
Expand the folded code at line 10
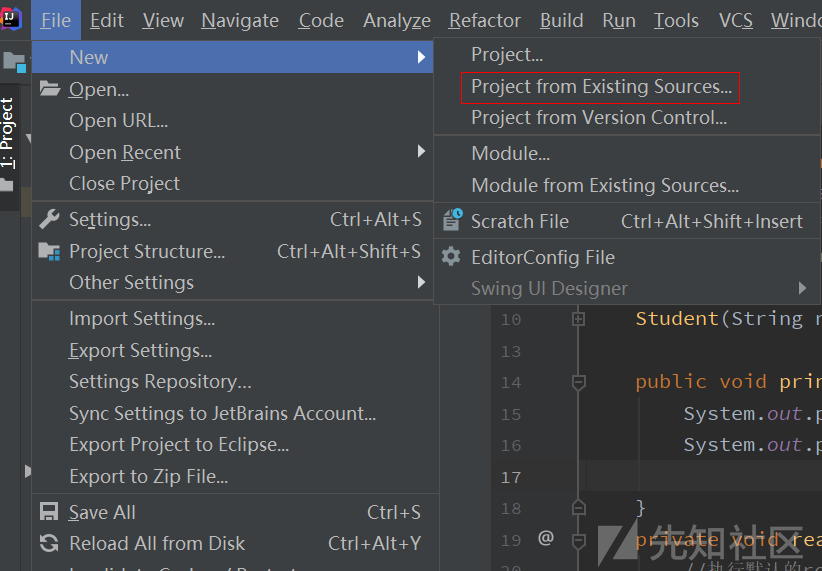[578, 319]
